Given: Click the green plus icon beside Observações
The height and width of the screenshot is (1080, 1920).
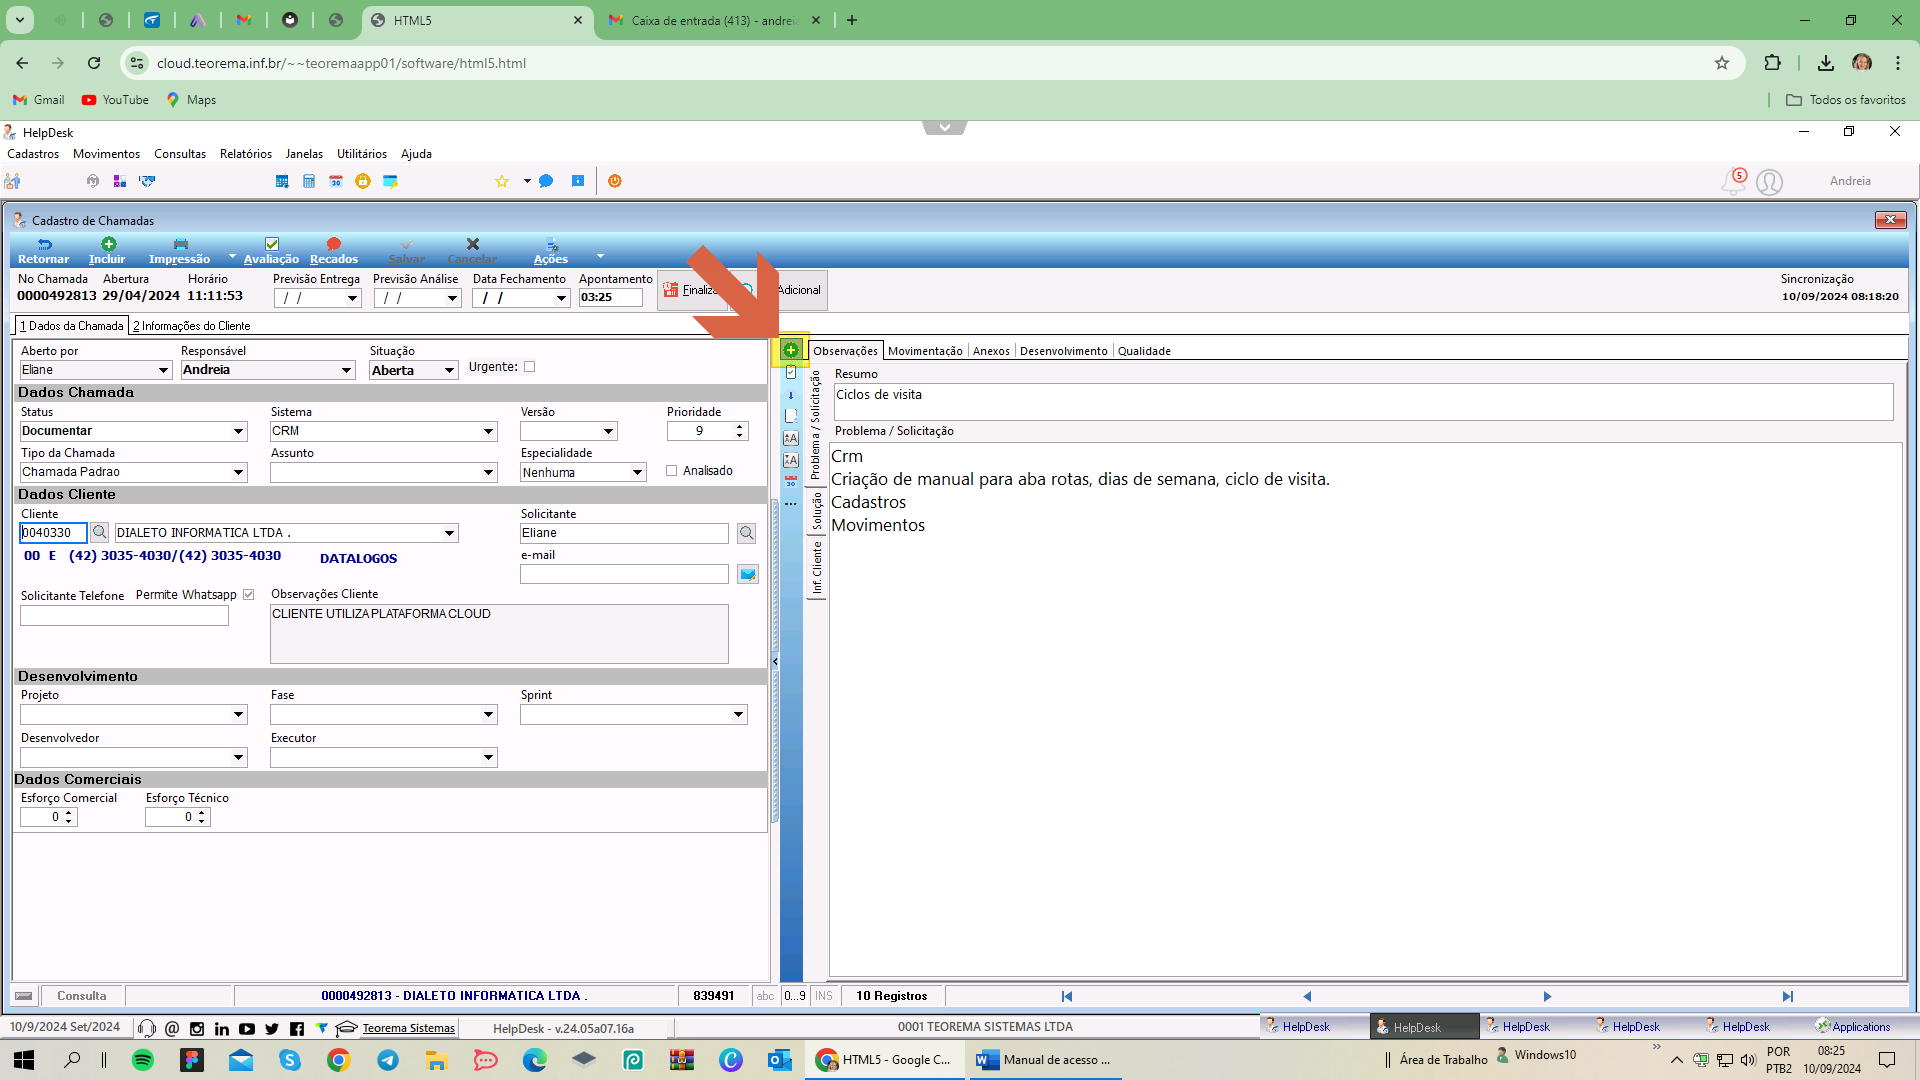Looking at the screenshot, I should click(791, 350).
